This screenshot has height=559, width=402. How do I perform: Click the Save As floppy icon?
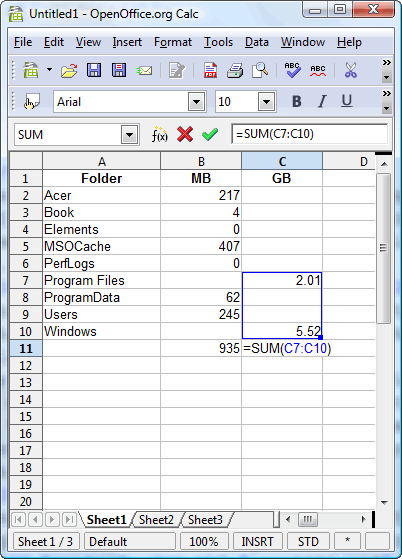click(x=119, y=70)
